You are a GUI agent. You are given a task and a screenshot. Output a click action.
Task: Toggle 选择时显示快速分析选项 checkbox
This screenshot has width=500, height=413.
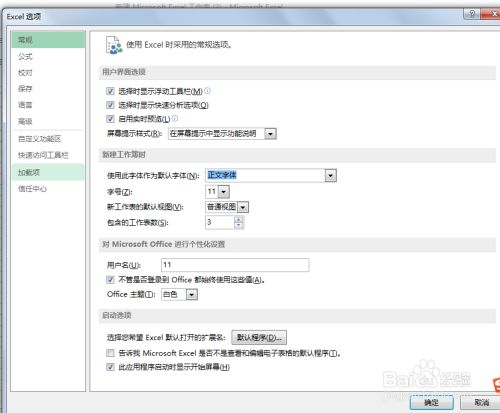coord(110,105)
